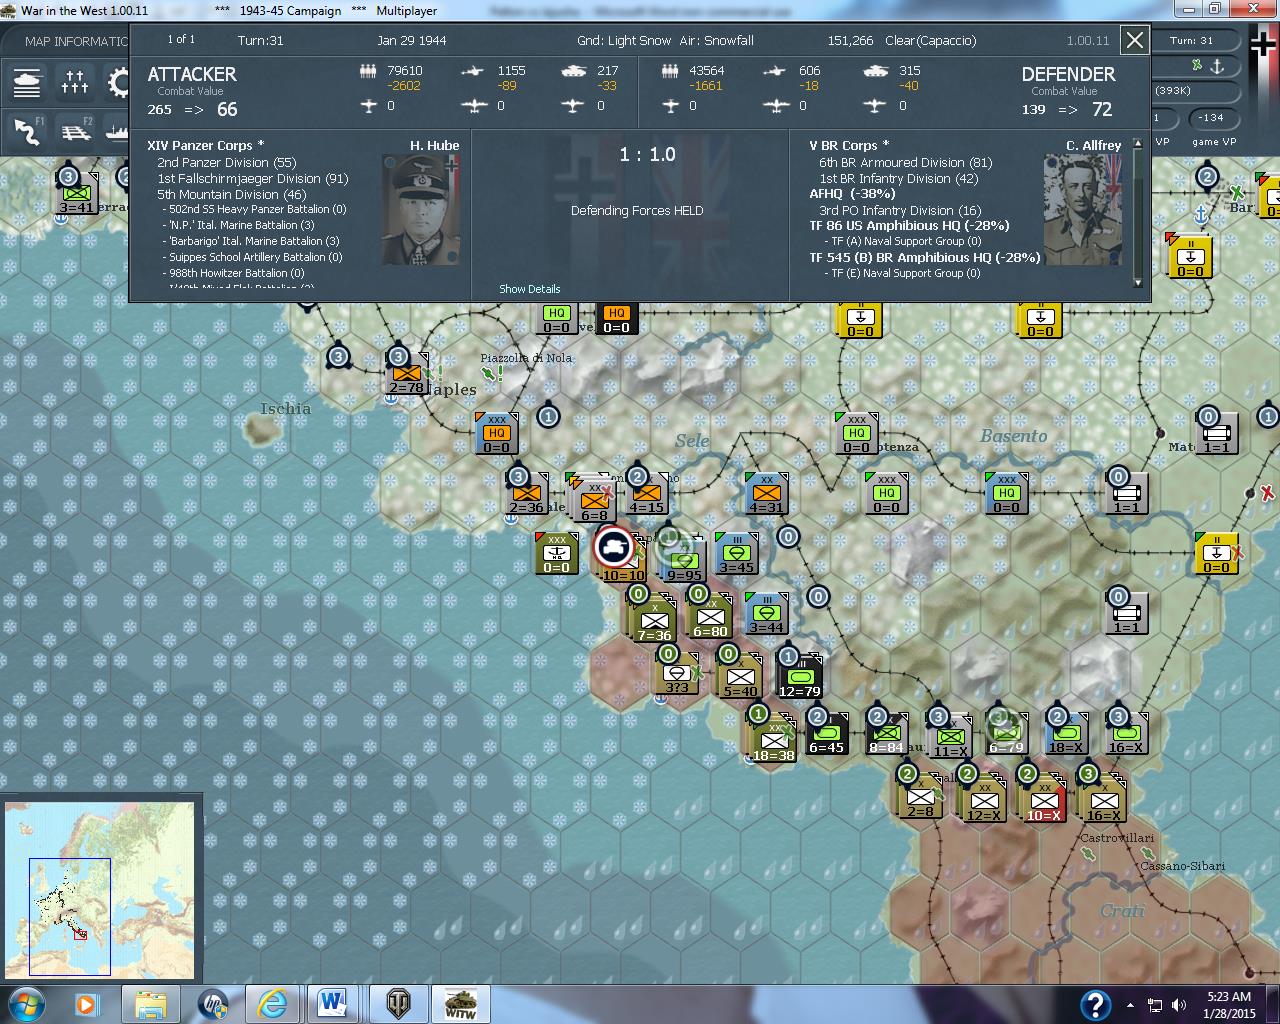Select the naval transport ship mode icon
This screenshot has width=1280, height=1024.
(116, 130)
